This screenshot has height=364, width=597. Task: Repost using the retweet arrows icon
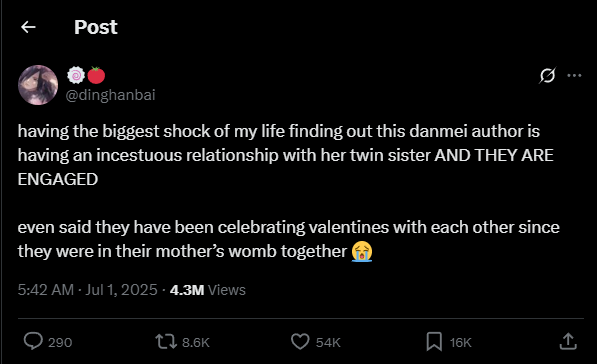click(166, 342)
